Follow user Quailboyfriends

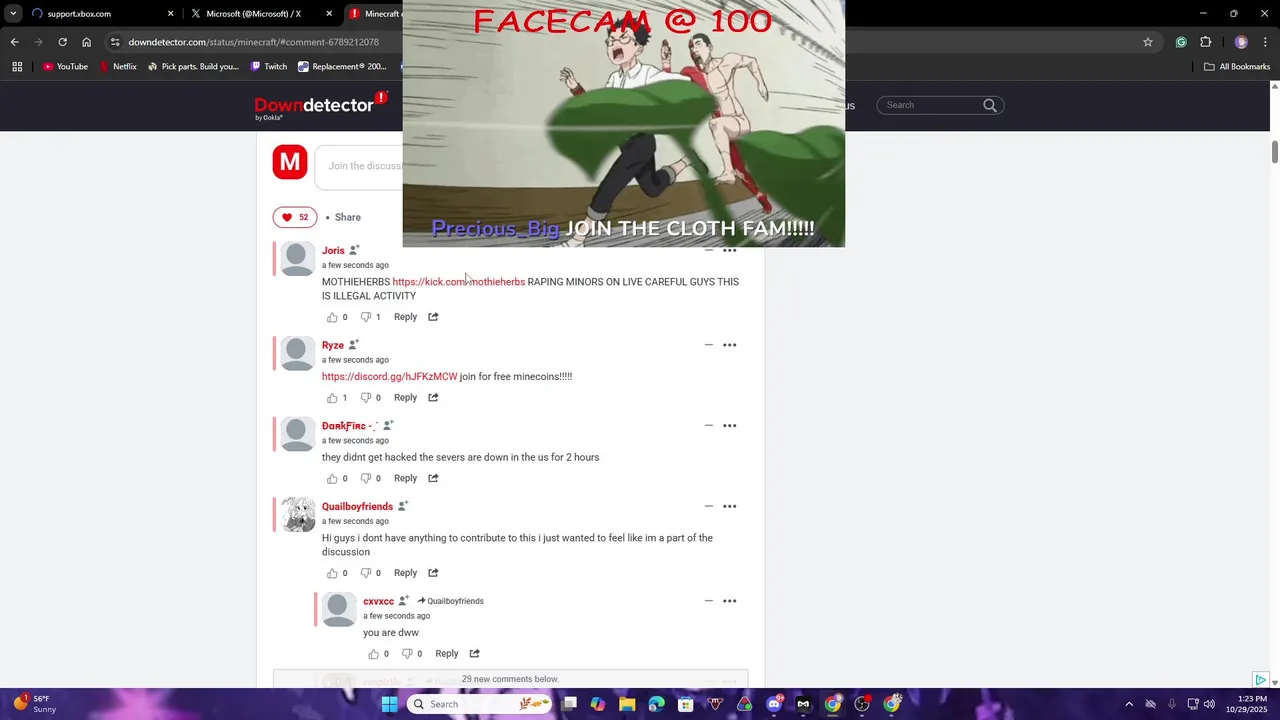(x=403, y=506)
